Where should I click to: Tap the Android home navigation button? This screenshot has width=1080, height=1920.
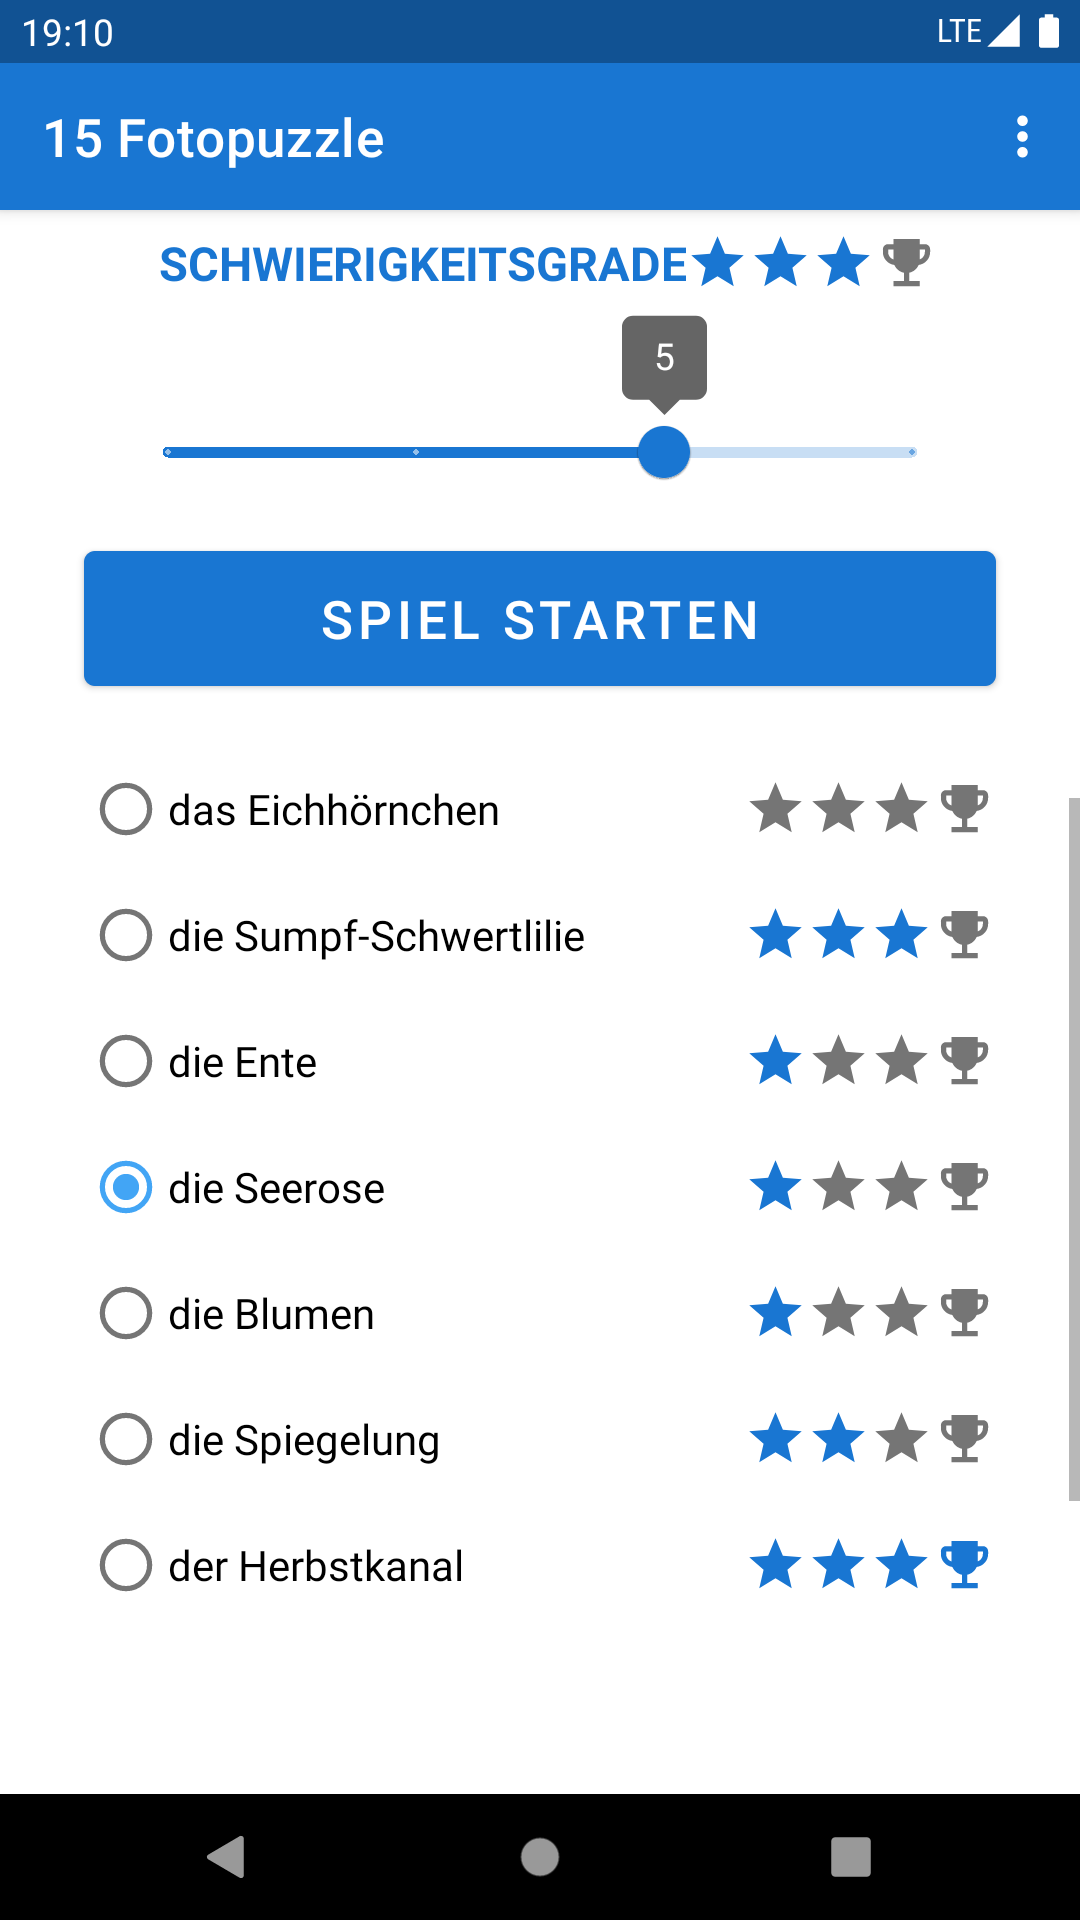pos(540,1857)
